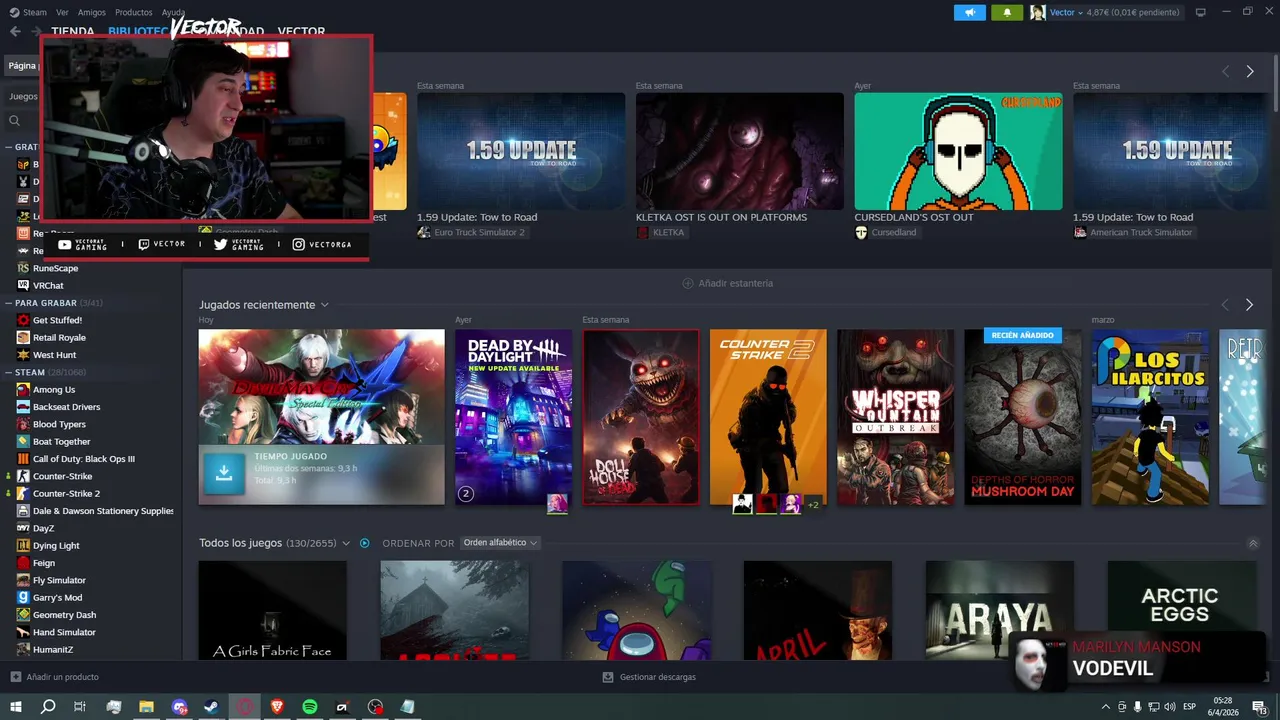Open A Girls Fabric Face game tile

tap(272, 610)
